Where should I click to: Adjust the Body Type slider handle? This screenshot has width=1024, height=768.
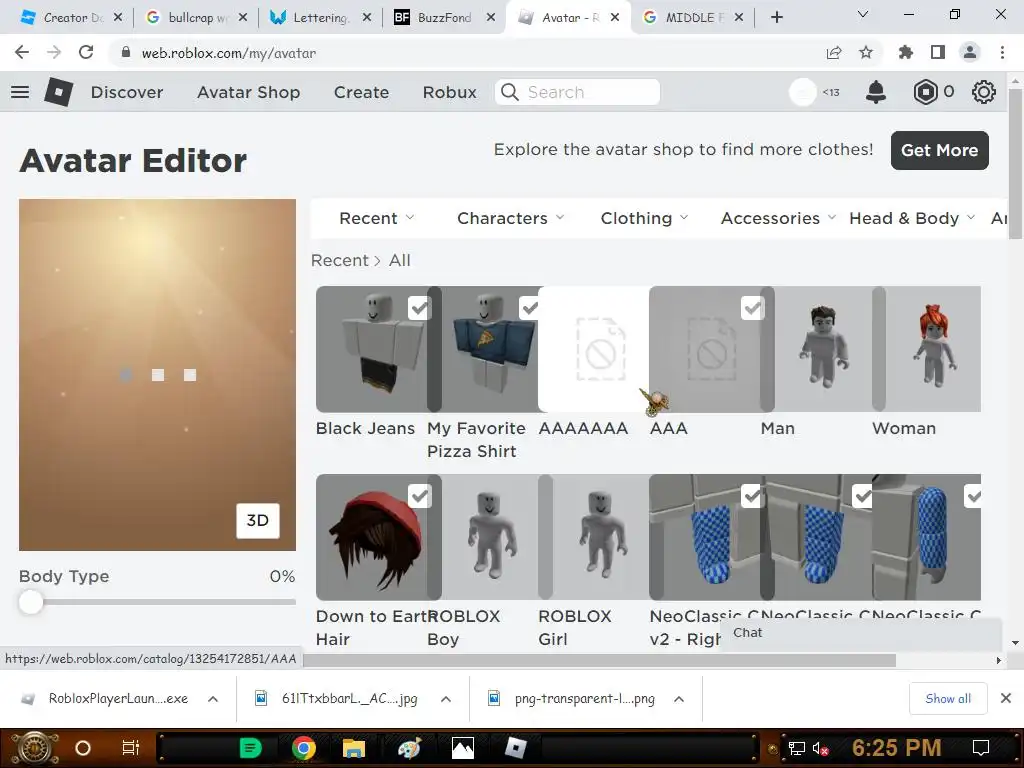pyautogui.click(x=31, y=601)
